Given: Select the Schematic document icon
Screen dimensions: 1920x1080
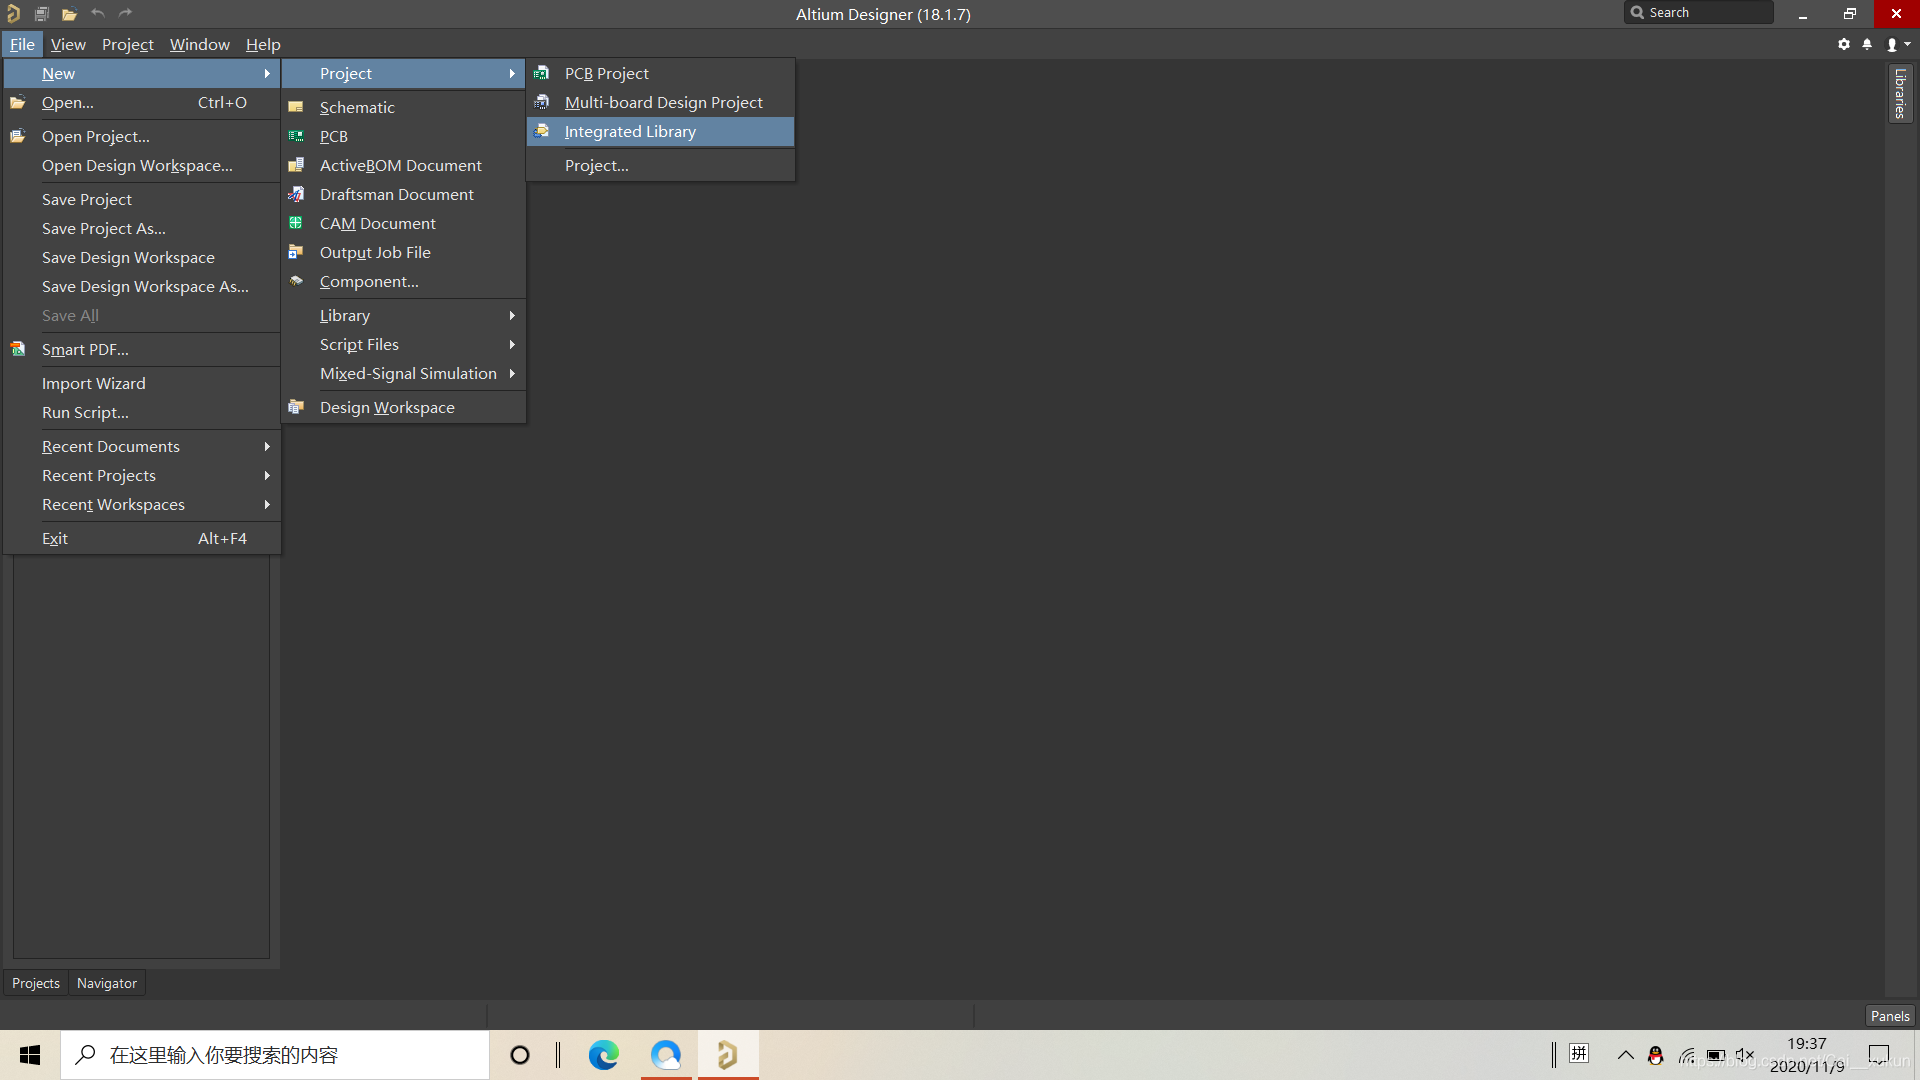Looking at the screenshot, I should click(x=295, y=107).
